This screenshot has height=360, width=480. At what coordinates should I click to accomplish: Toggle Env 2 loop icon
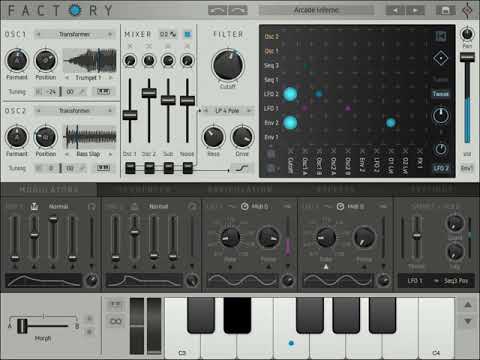pyautogui.click(x=192, y=207)
